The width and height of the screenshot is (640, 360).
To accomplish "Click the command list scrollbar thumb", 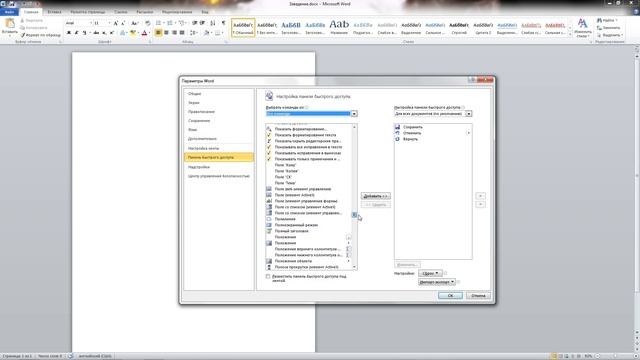I will coord(354,215).
